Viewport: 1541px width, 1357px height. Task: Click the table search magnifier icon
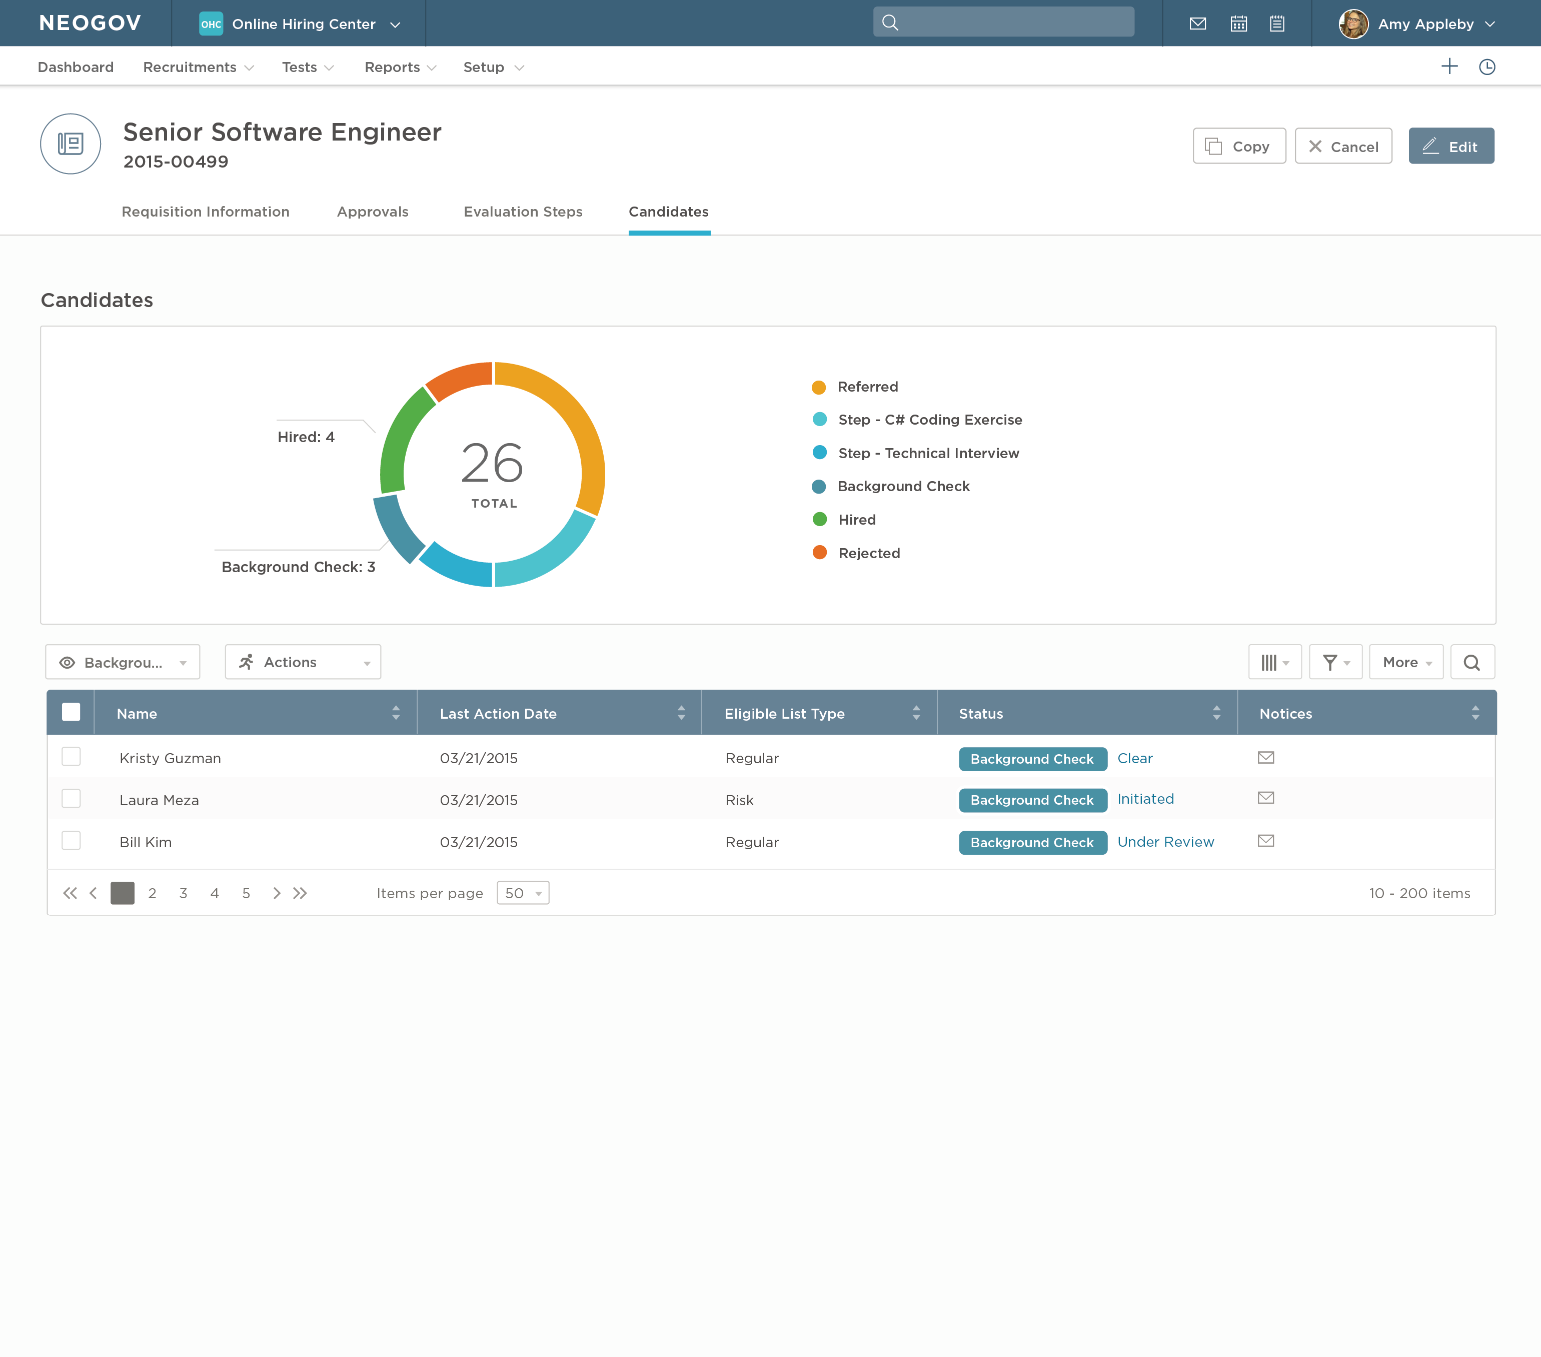[x=1471, y=662]
